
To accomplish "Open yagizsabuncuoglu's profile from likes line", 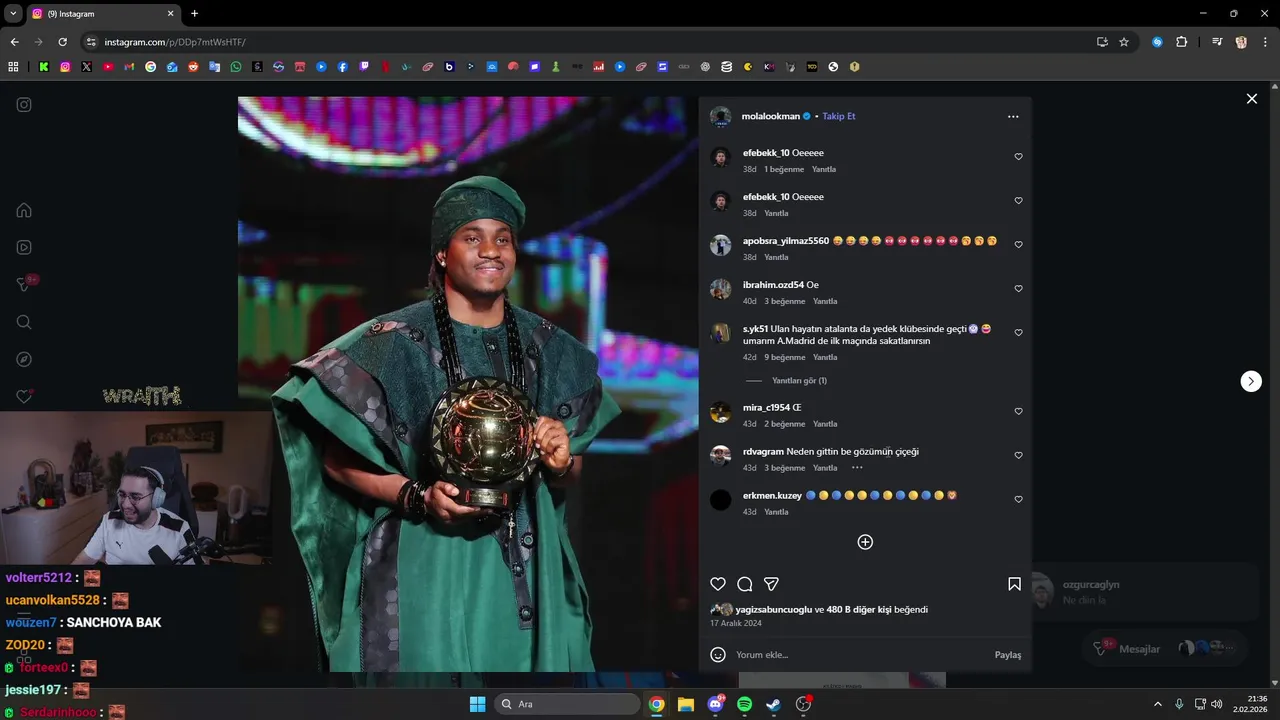I will point(773,610).
